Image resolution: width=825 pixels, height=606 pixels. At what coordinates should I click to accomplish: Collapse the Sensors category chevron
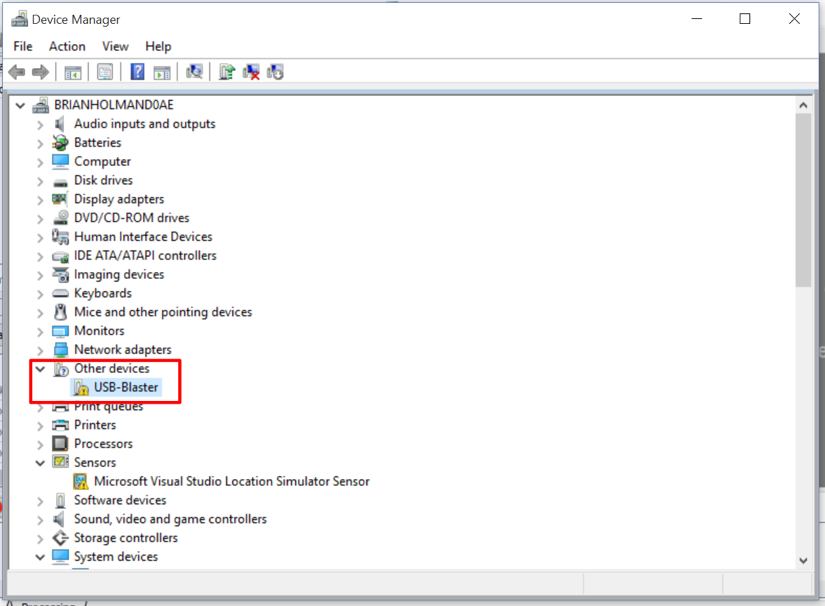[40, 463]
